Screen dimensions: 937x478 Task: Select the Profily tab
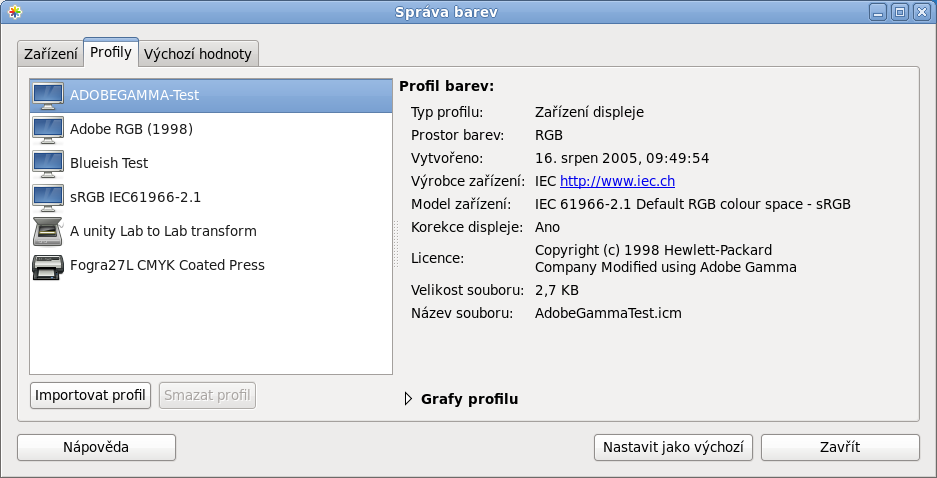[x=110, y=52]
